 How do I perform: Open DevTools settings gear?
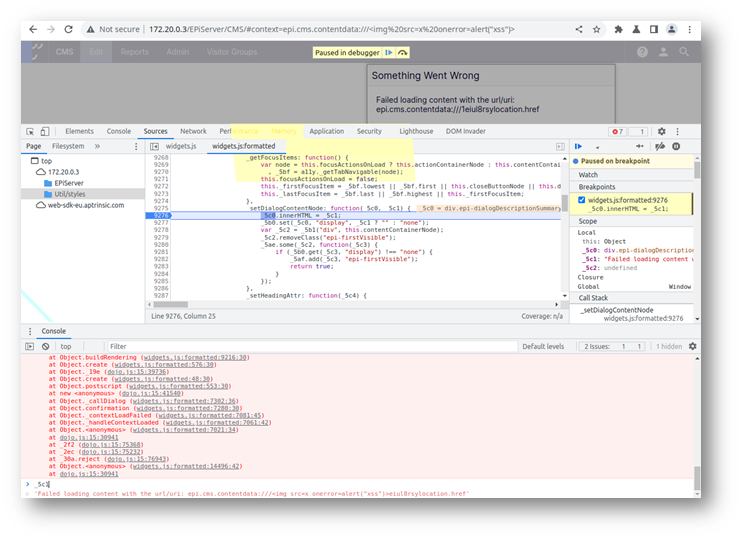[661, 131]
